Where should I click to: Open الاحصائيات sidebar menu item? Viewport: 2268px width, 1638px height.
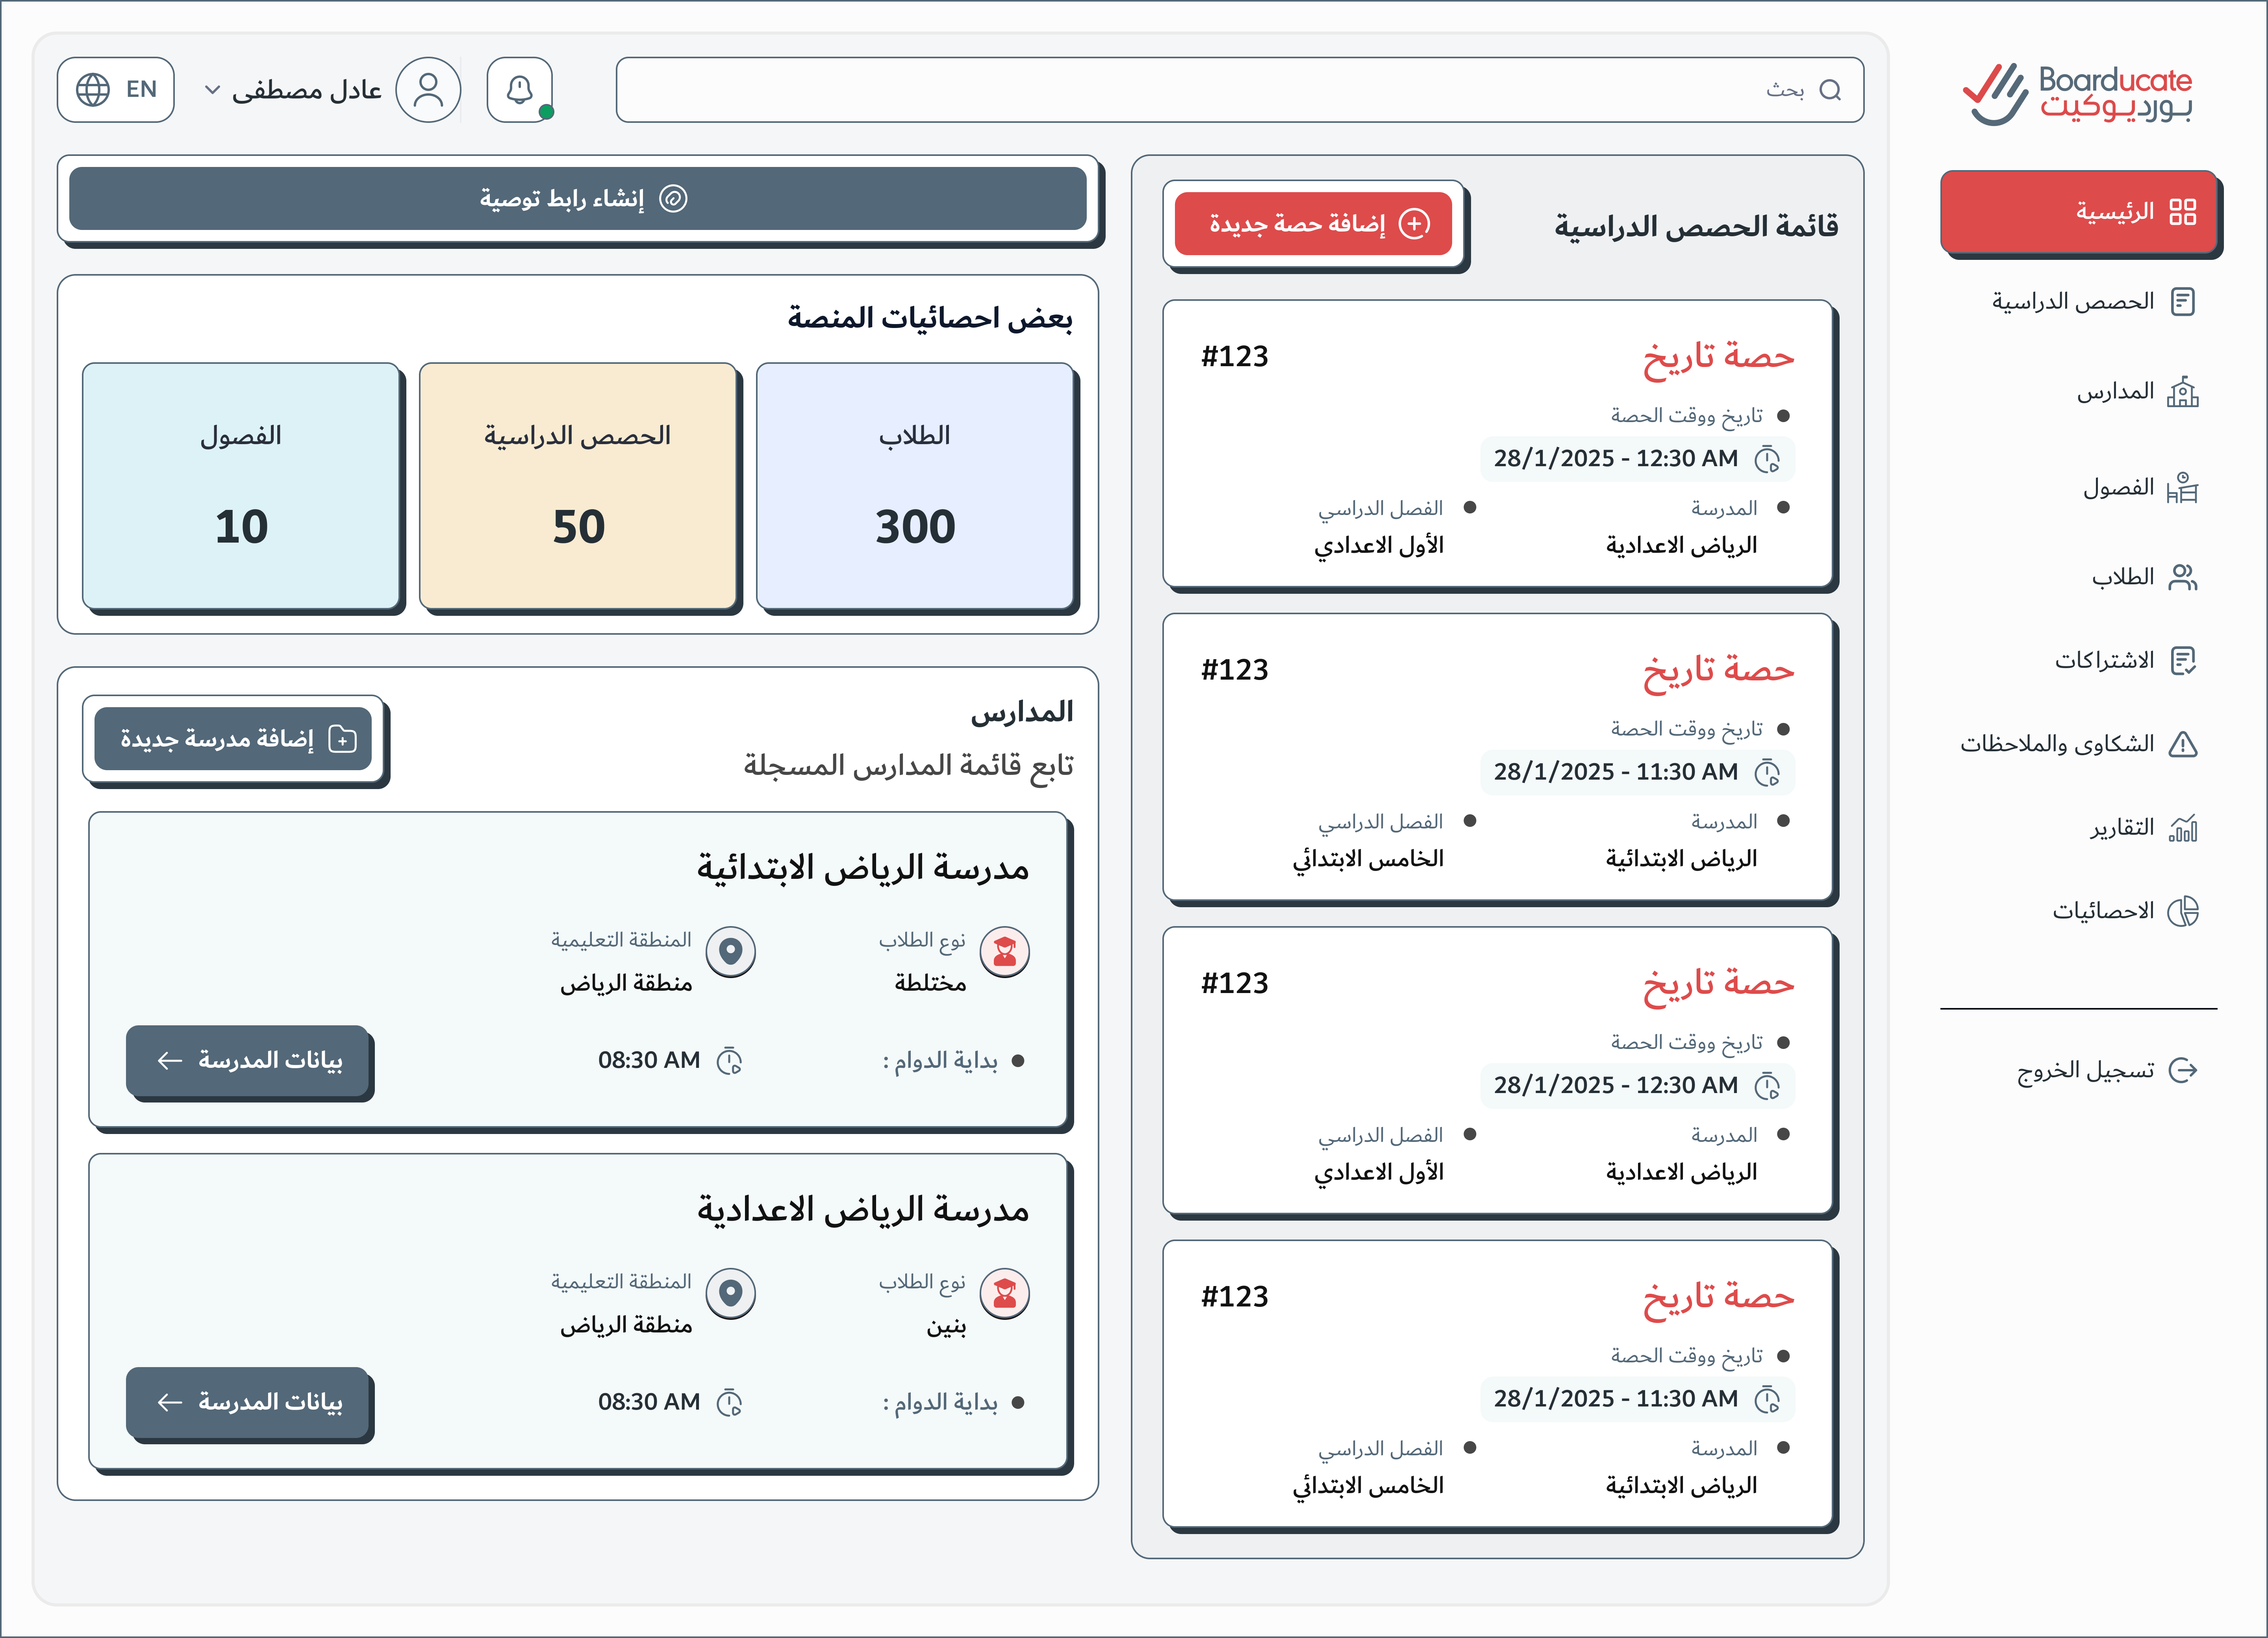coord(2125,911)
